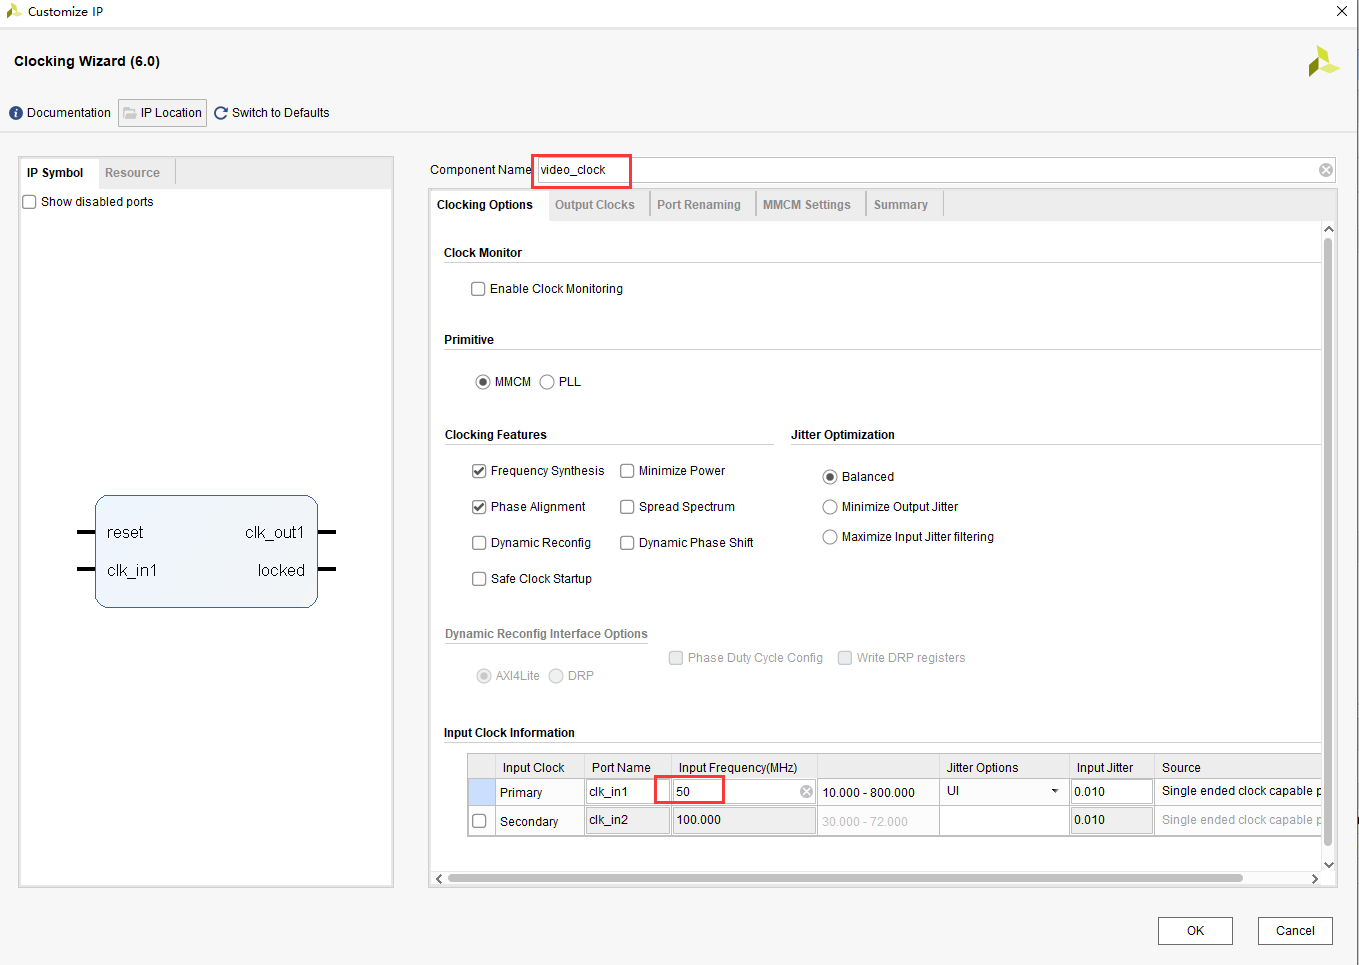The image size is (1359, 965).
Task: Click the Component Name input field
Action: point(935,170)
